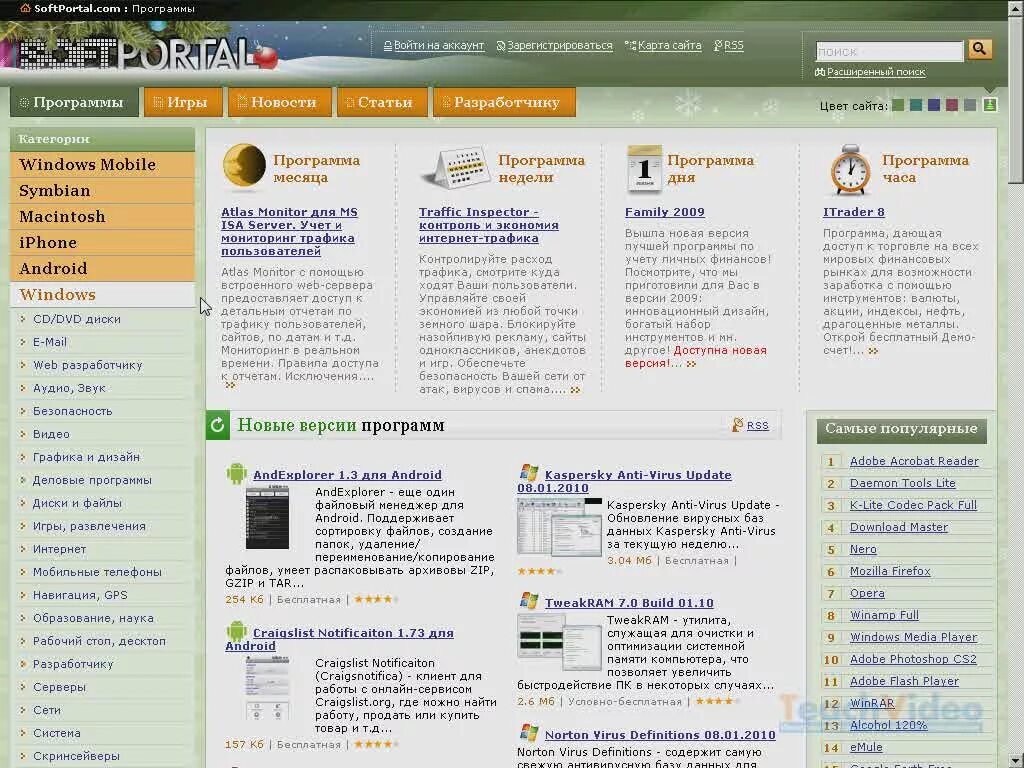1024x768 pixels.
Task: Open the Atlas Monitor для MS ISA Server link
Action: point(289,231)
